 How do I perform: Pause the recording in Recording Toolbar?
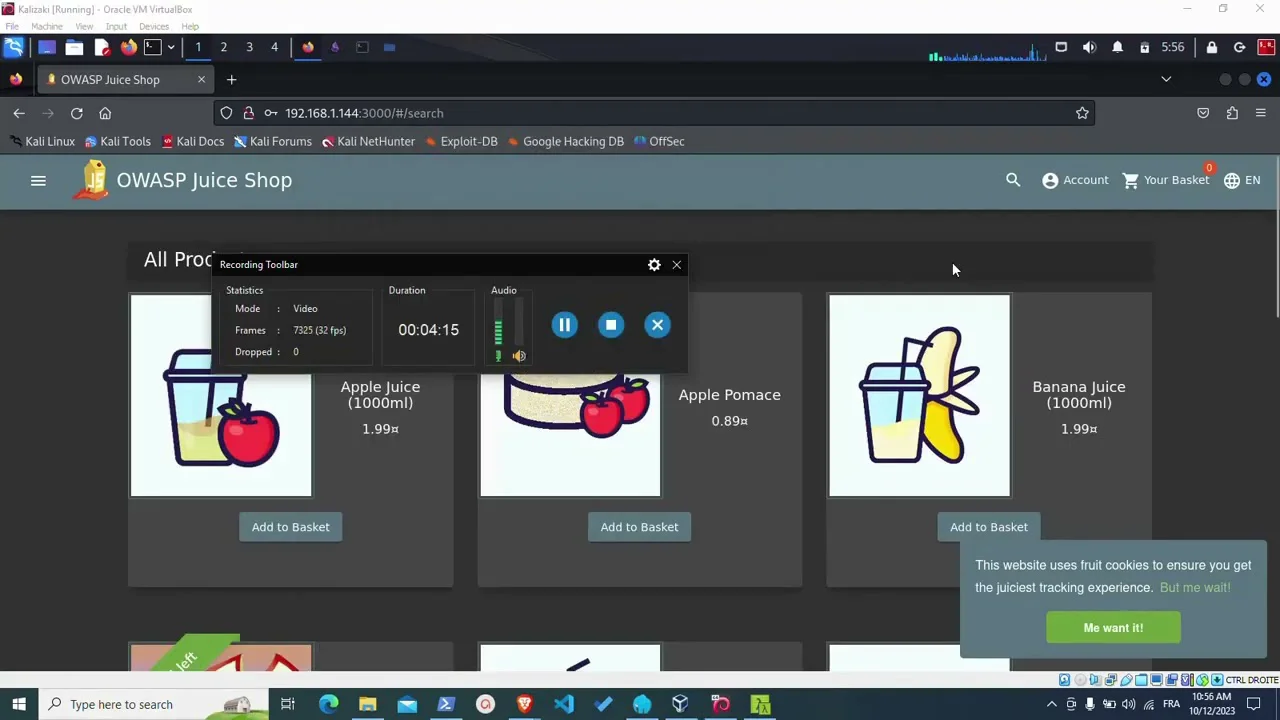click(x=564, y=325)
